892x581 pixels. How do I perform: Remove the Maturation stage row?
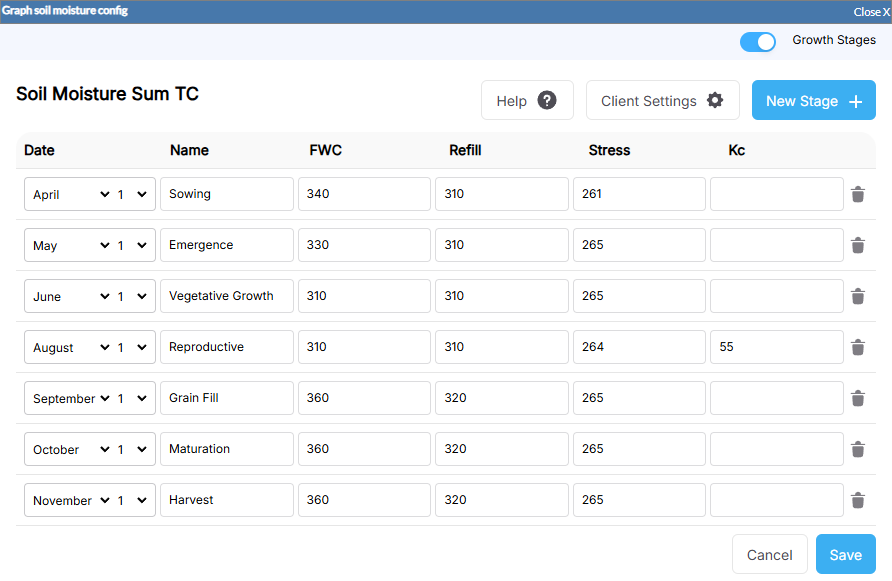(x=857, y=449)
